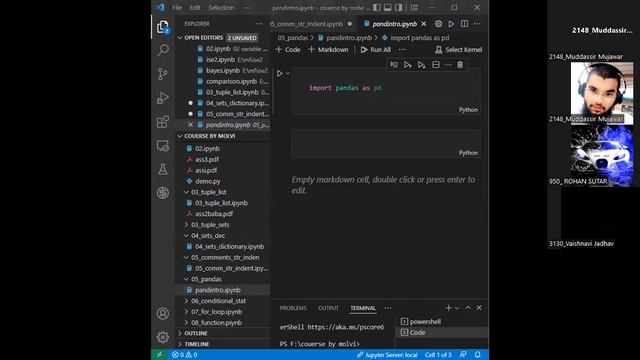Switch to the Problems panel tab
The image size is (640, 360).
293,308
